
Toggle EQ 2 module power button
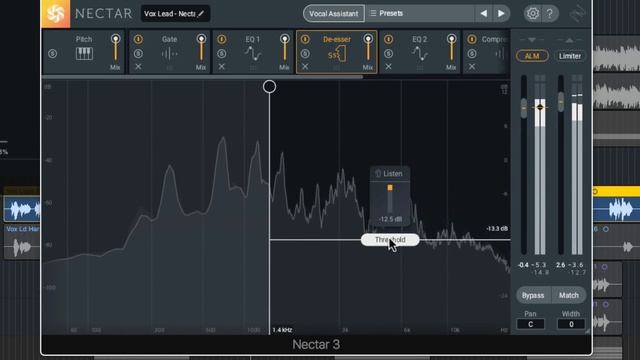[x=389, y=39]
